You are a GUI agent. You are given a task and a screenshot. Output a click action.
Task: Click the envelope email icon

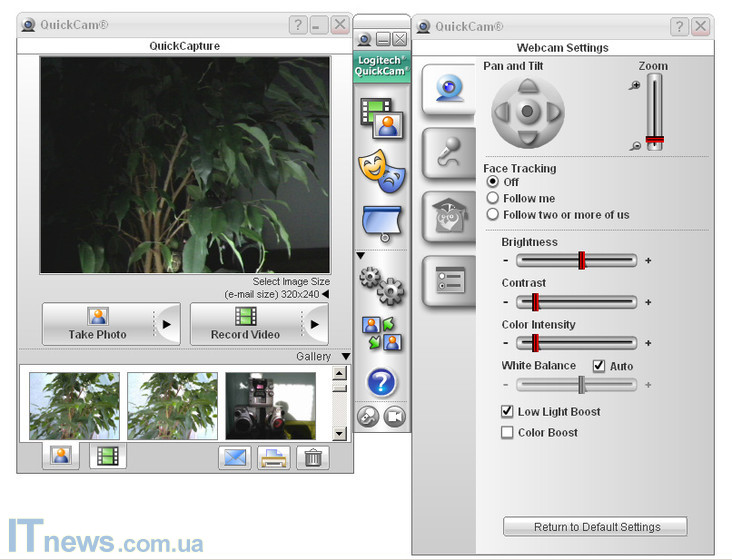pos(234,457)
